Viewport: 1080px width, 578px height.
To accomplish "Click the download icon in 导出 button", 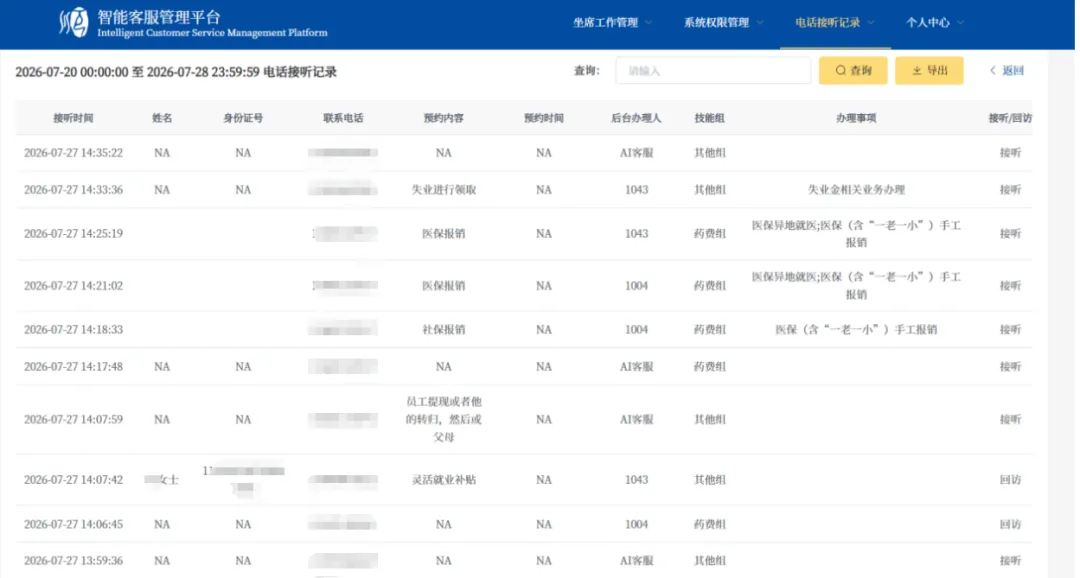I will tap(917, 70).
